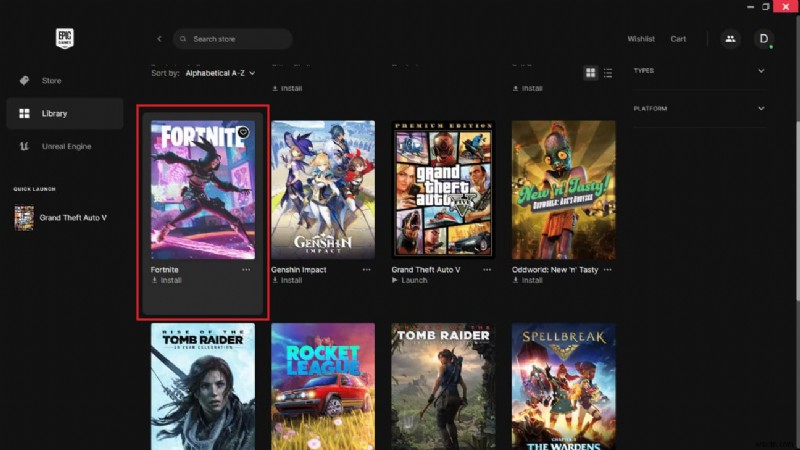Open Oddworld: New 'n' Tasty cover
The height and width of the screenshot is (450, 800).
564,190
